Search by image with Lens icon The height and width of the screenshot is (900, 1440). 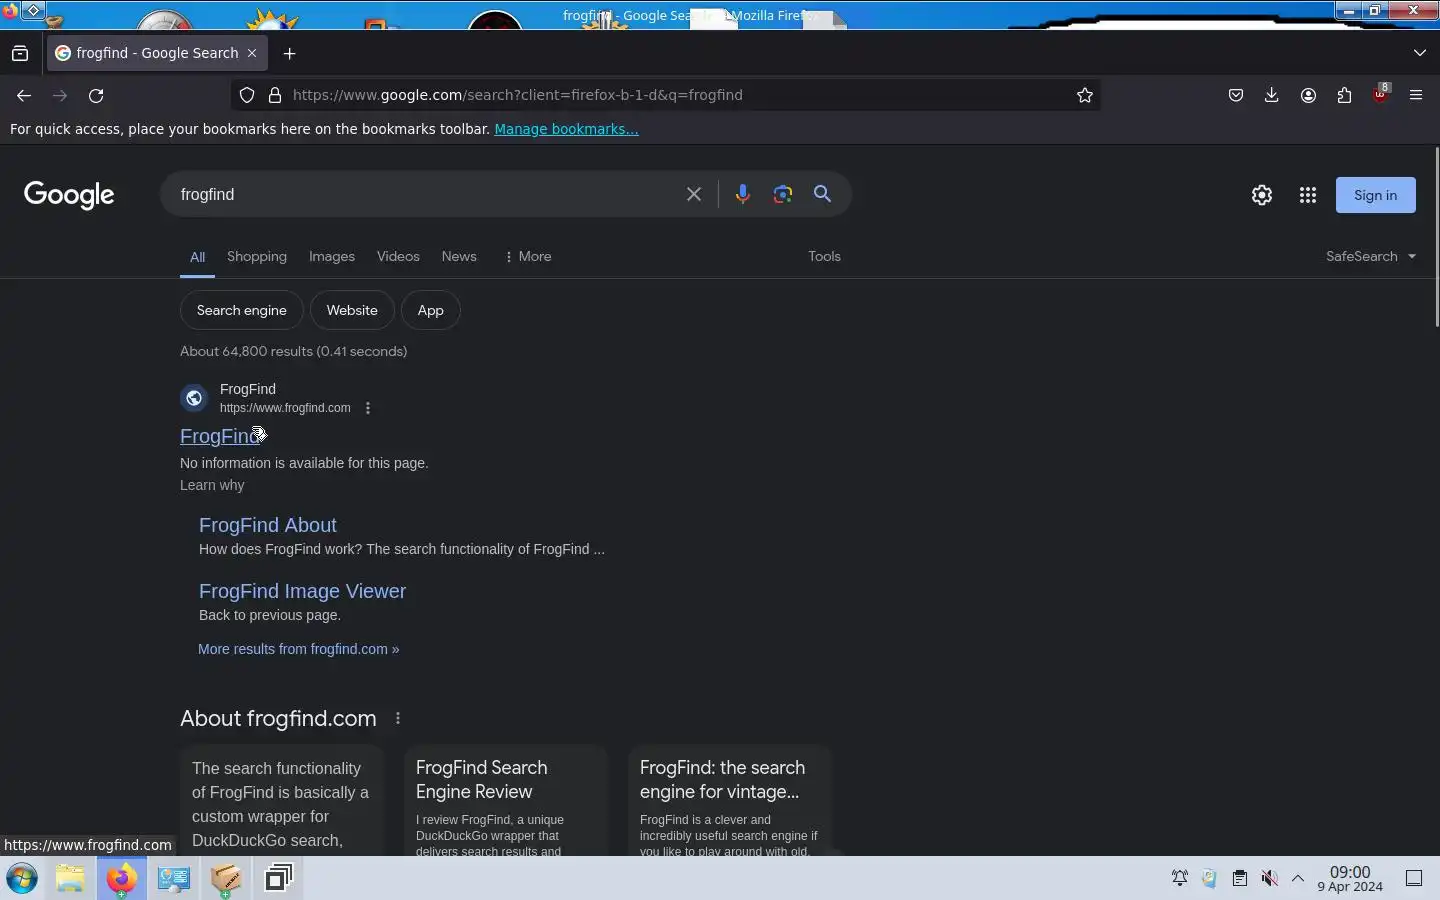[x=782, y=194]
